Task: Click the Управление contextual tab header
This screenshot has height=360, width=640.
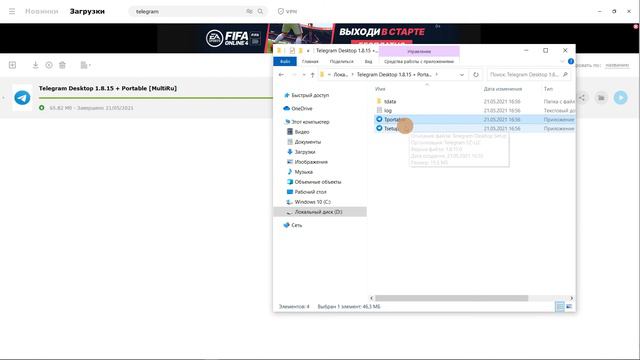Action: 419,51
